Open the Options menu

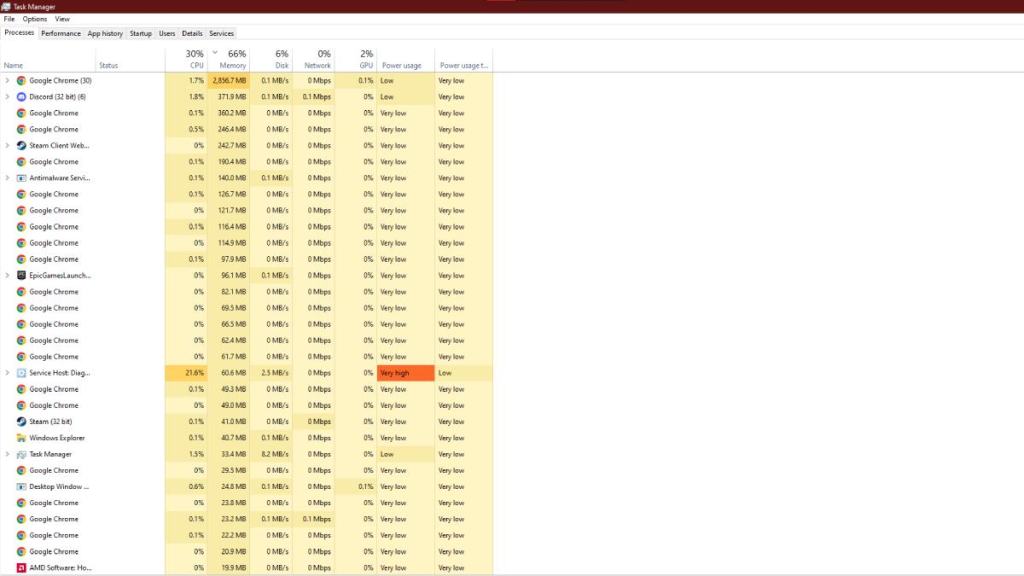[x=34, y=18]
